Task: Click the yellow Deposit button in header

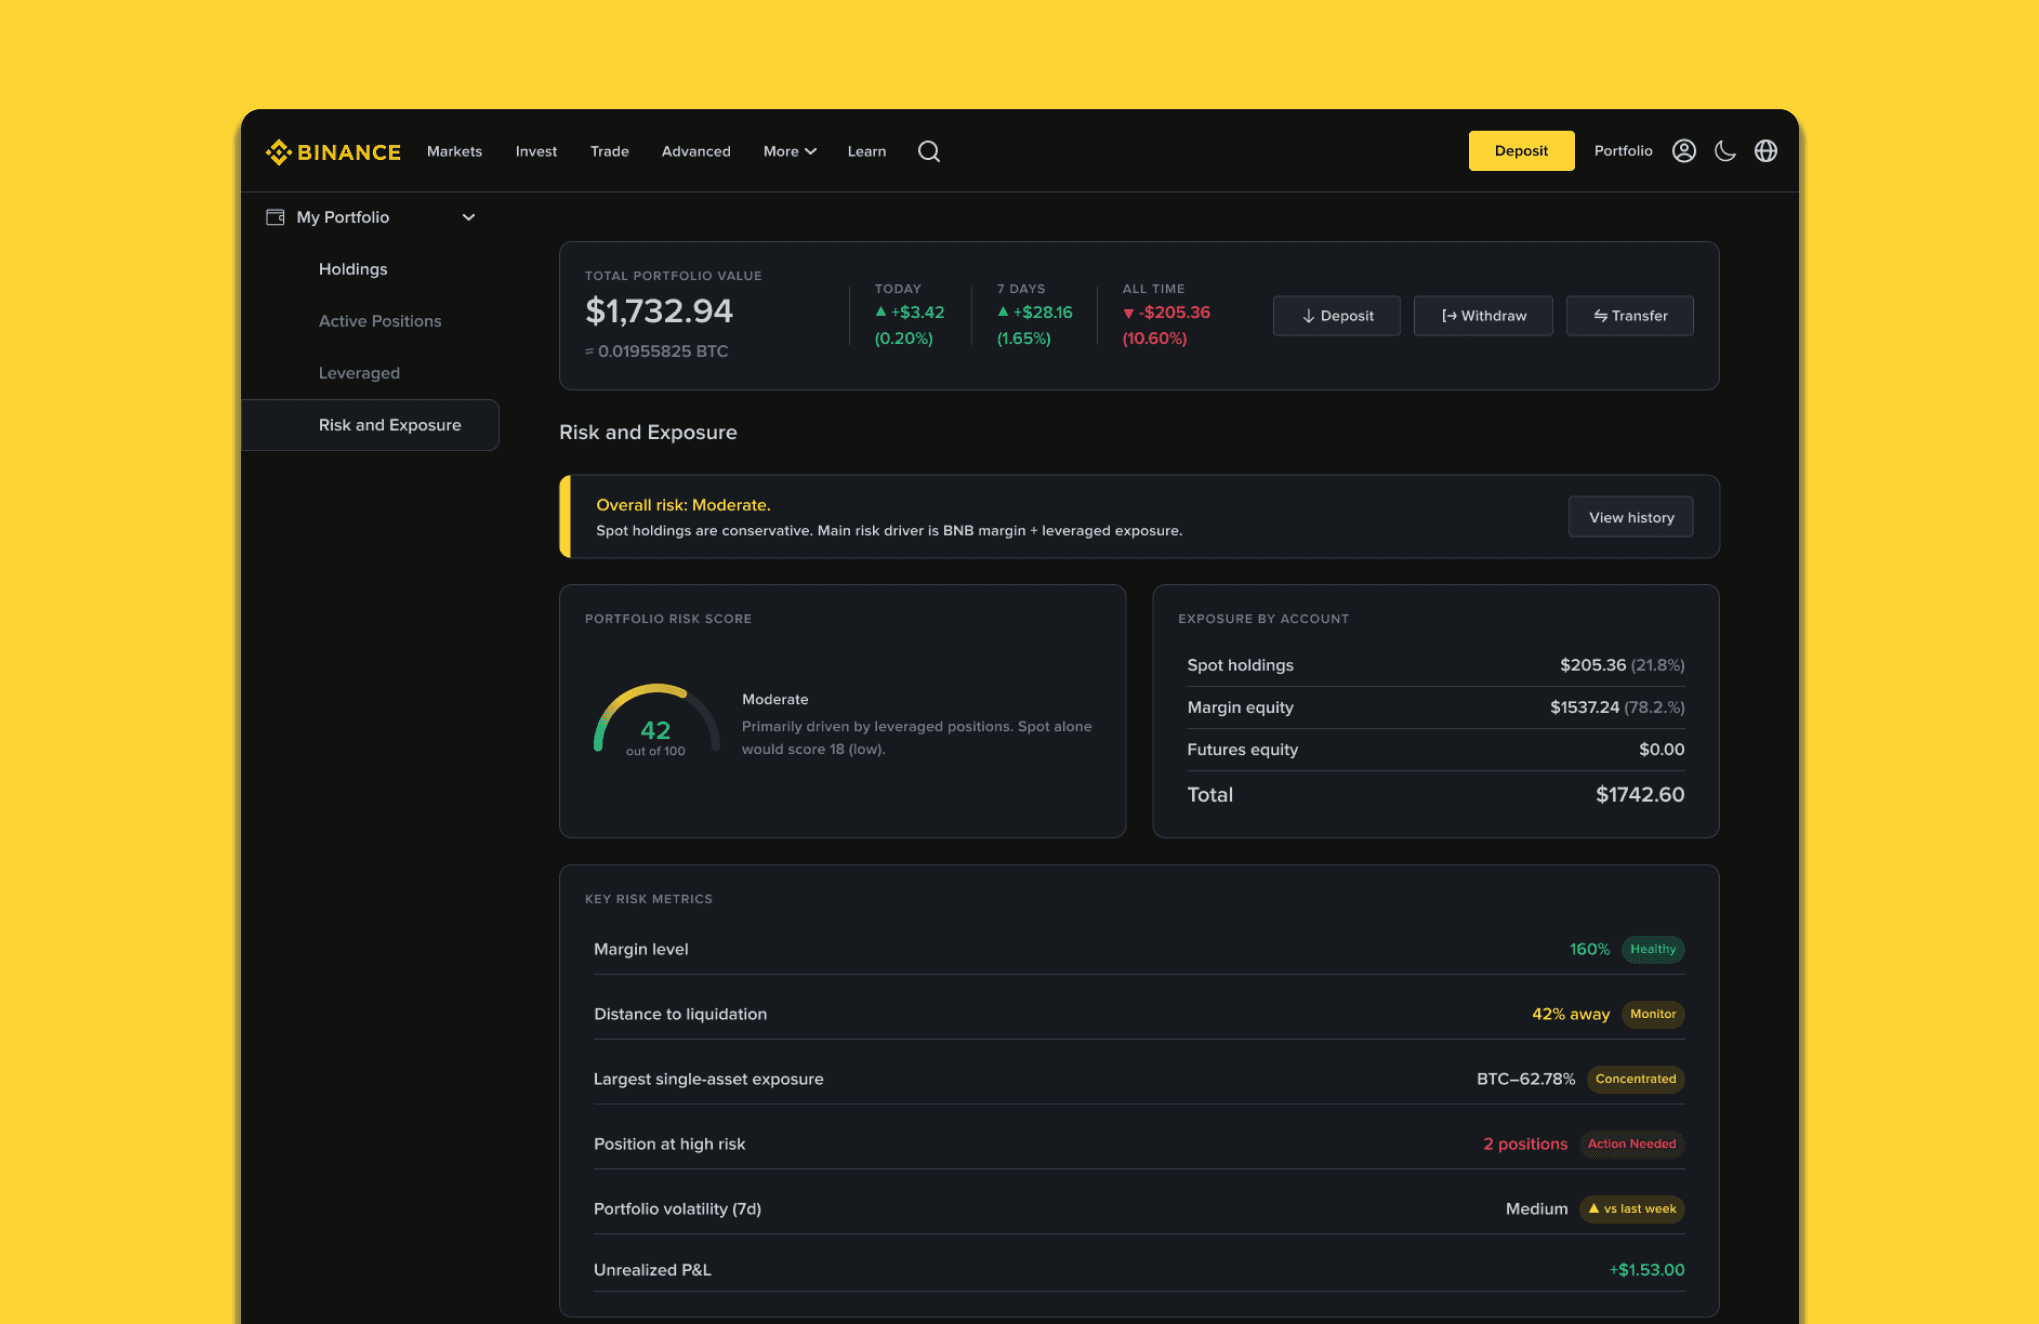Action: coord(1520,151)
